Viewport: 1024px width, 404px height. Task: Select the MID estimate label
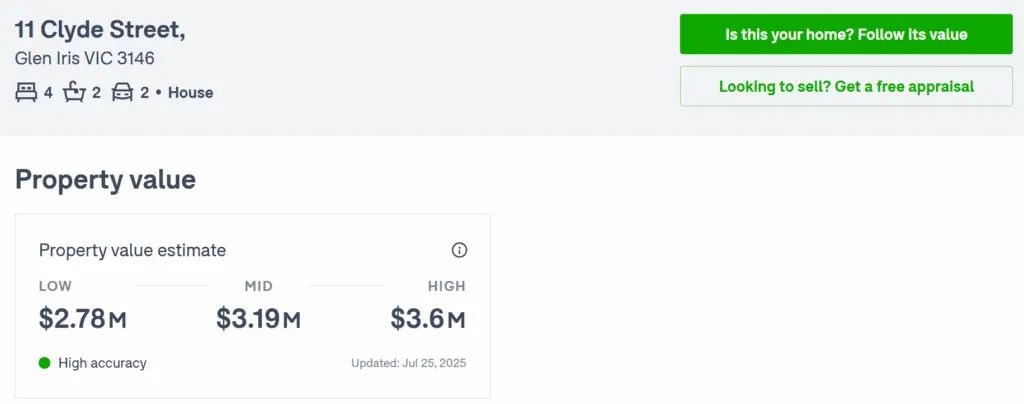tap(259, 286)
